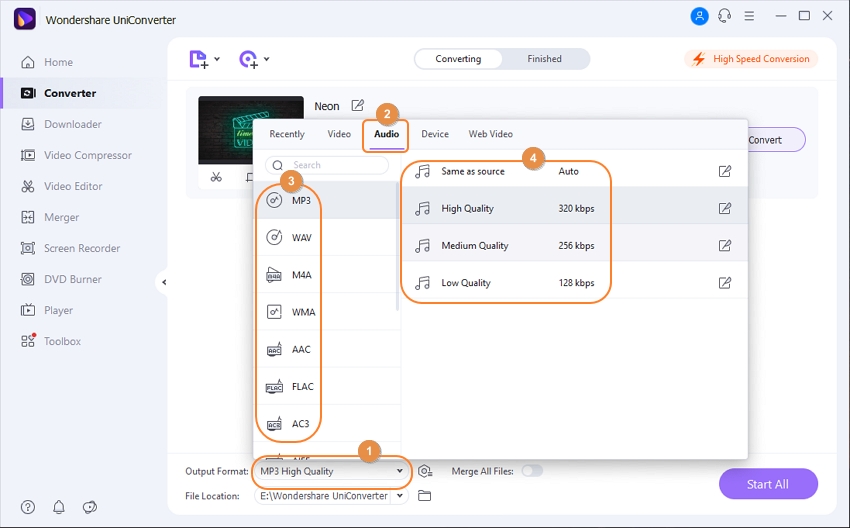Click edit icon for Low Quality preset
This screenshot has height=528, width=850.
pyautogui.click(x=725, y=283)
